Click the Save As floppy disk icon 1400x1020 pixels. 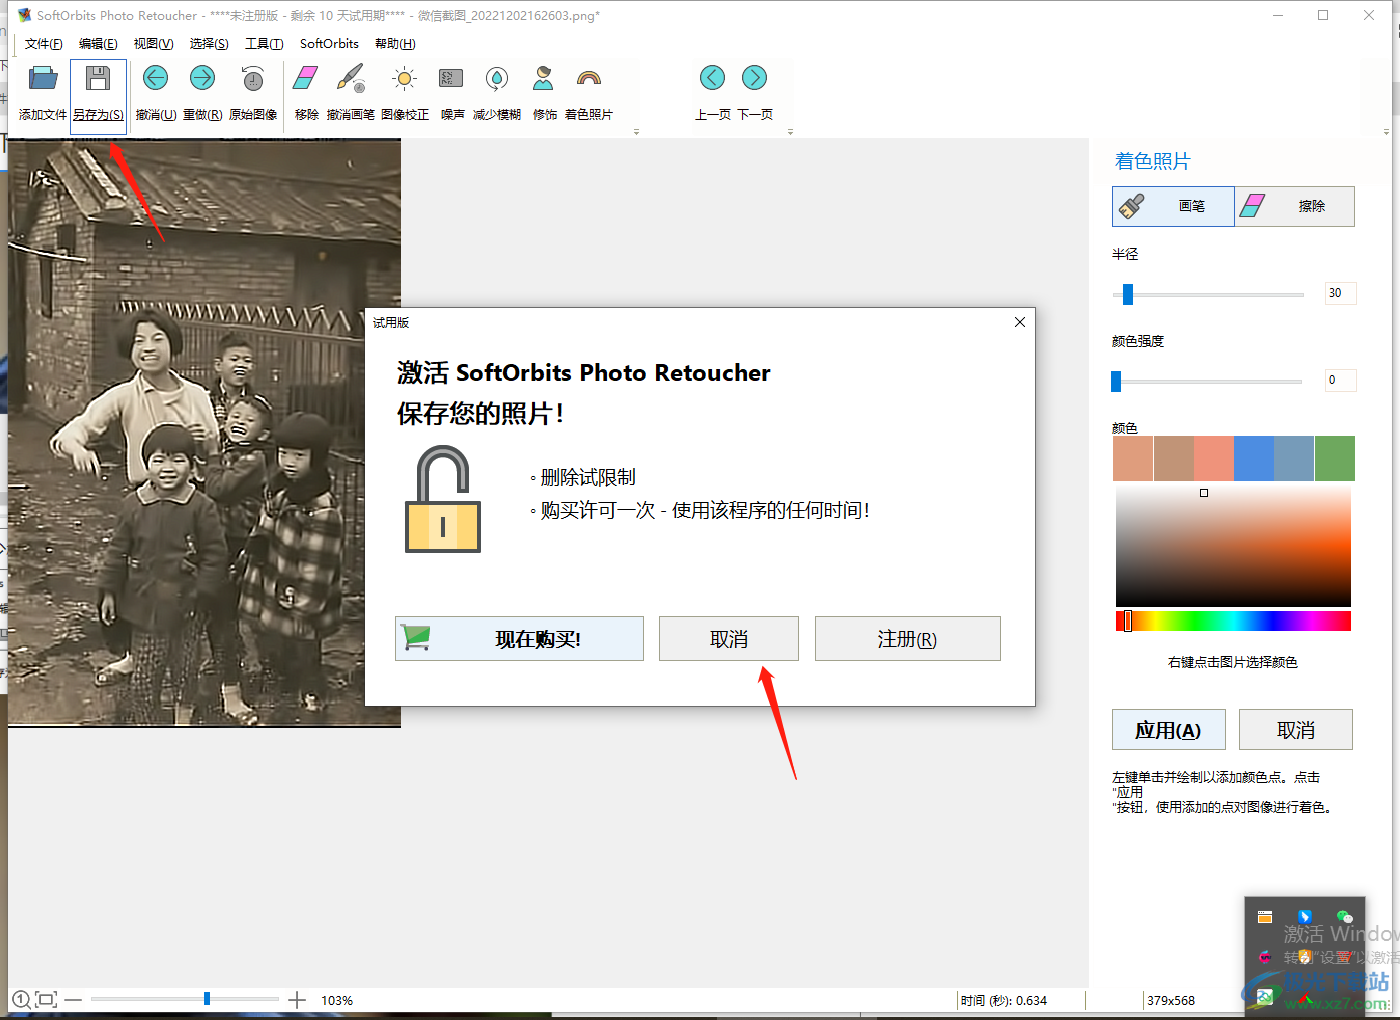tap(98, 79)
